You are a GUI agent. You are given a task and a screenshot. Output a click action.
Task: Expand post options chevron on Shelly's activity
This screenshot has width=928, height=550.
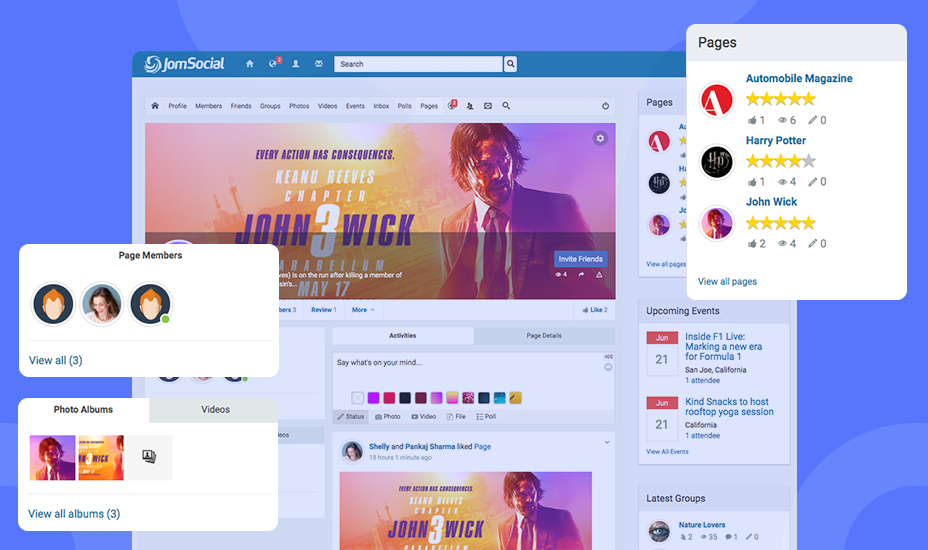pyautogui.click(x=607, y=442)
